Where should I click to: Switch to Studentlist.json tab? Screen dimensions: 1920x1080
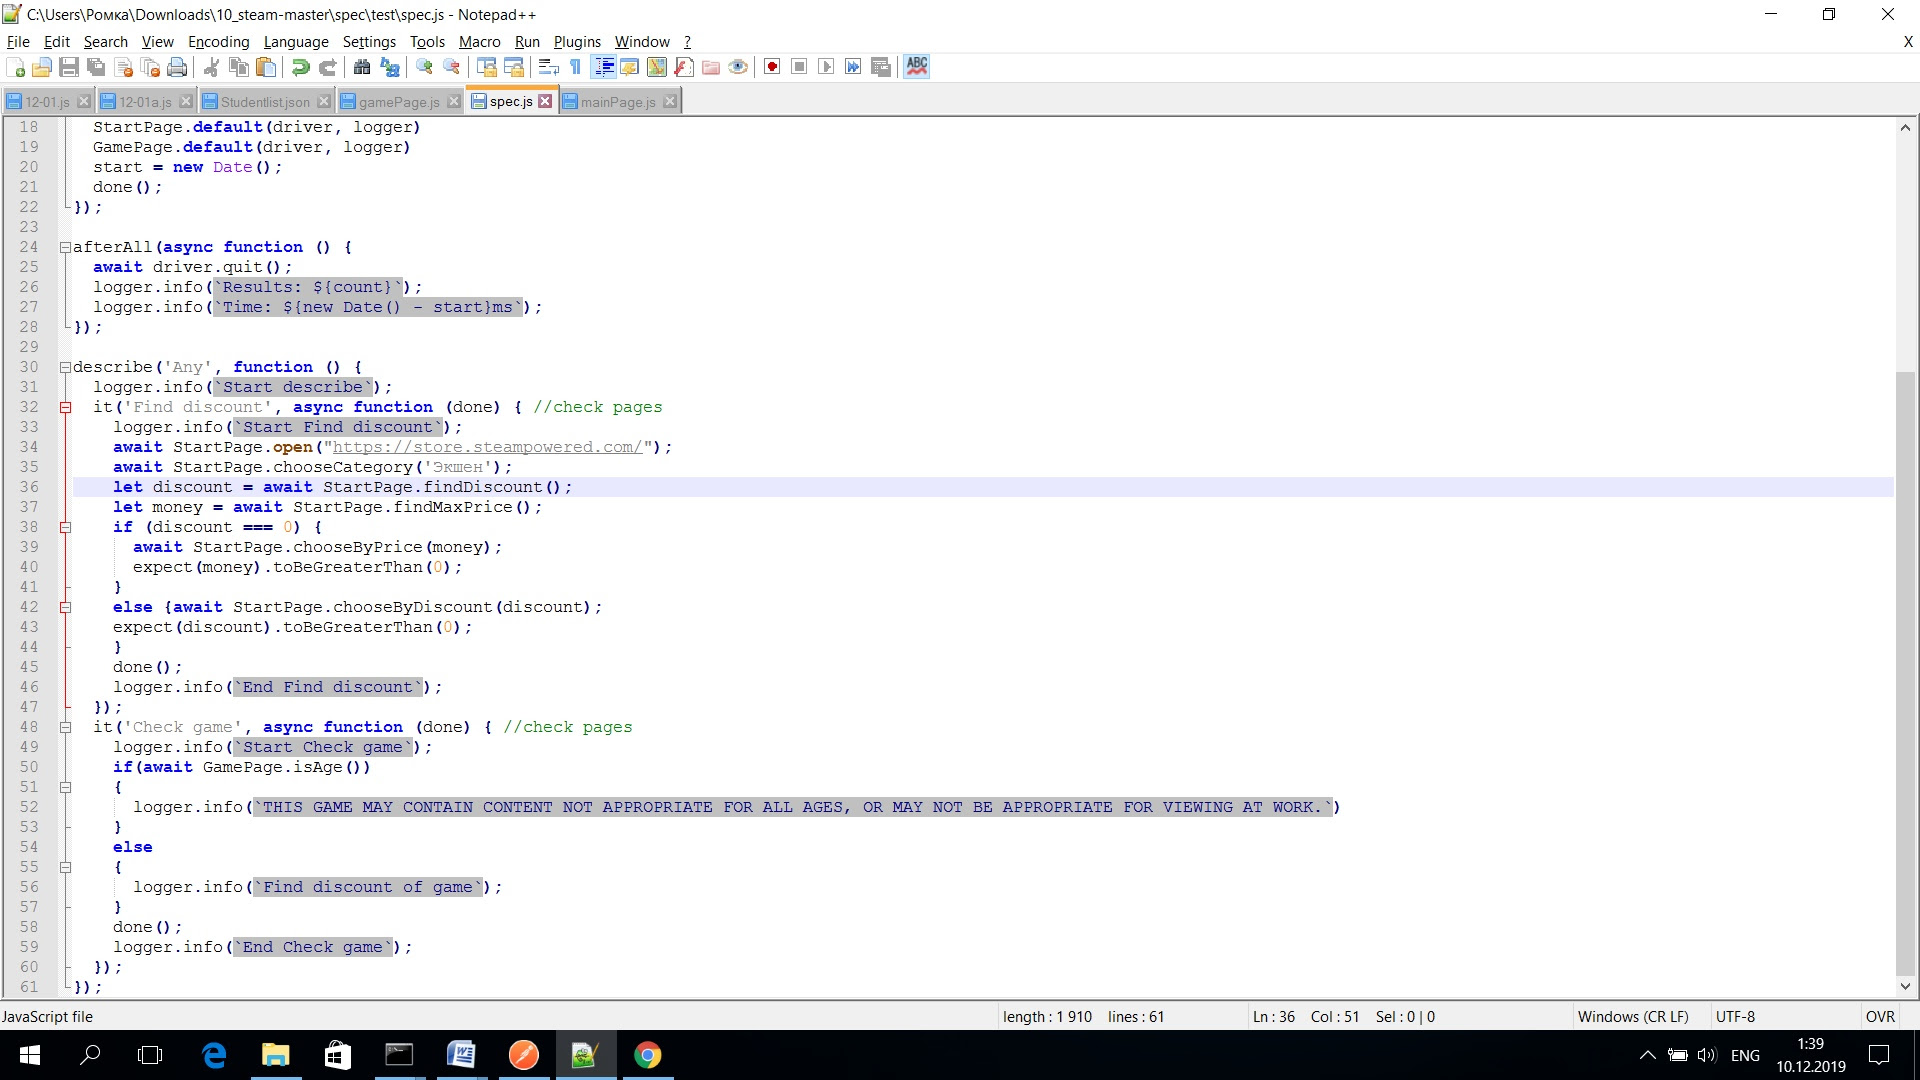click(265, 102)
